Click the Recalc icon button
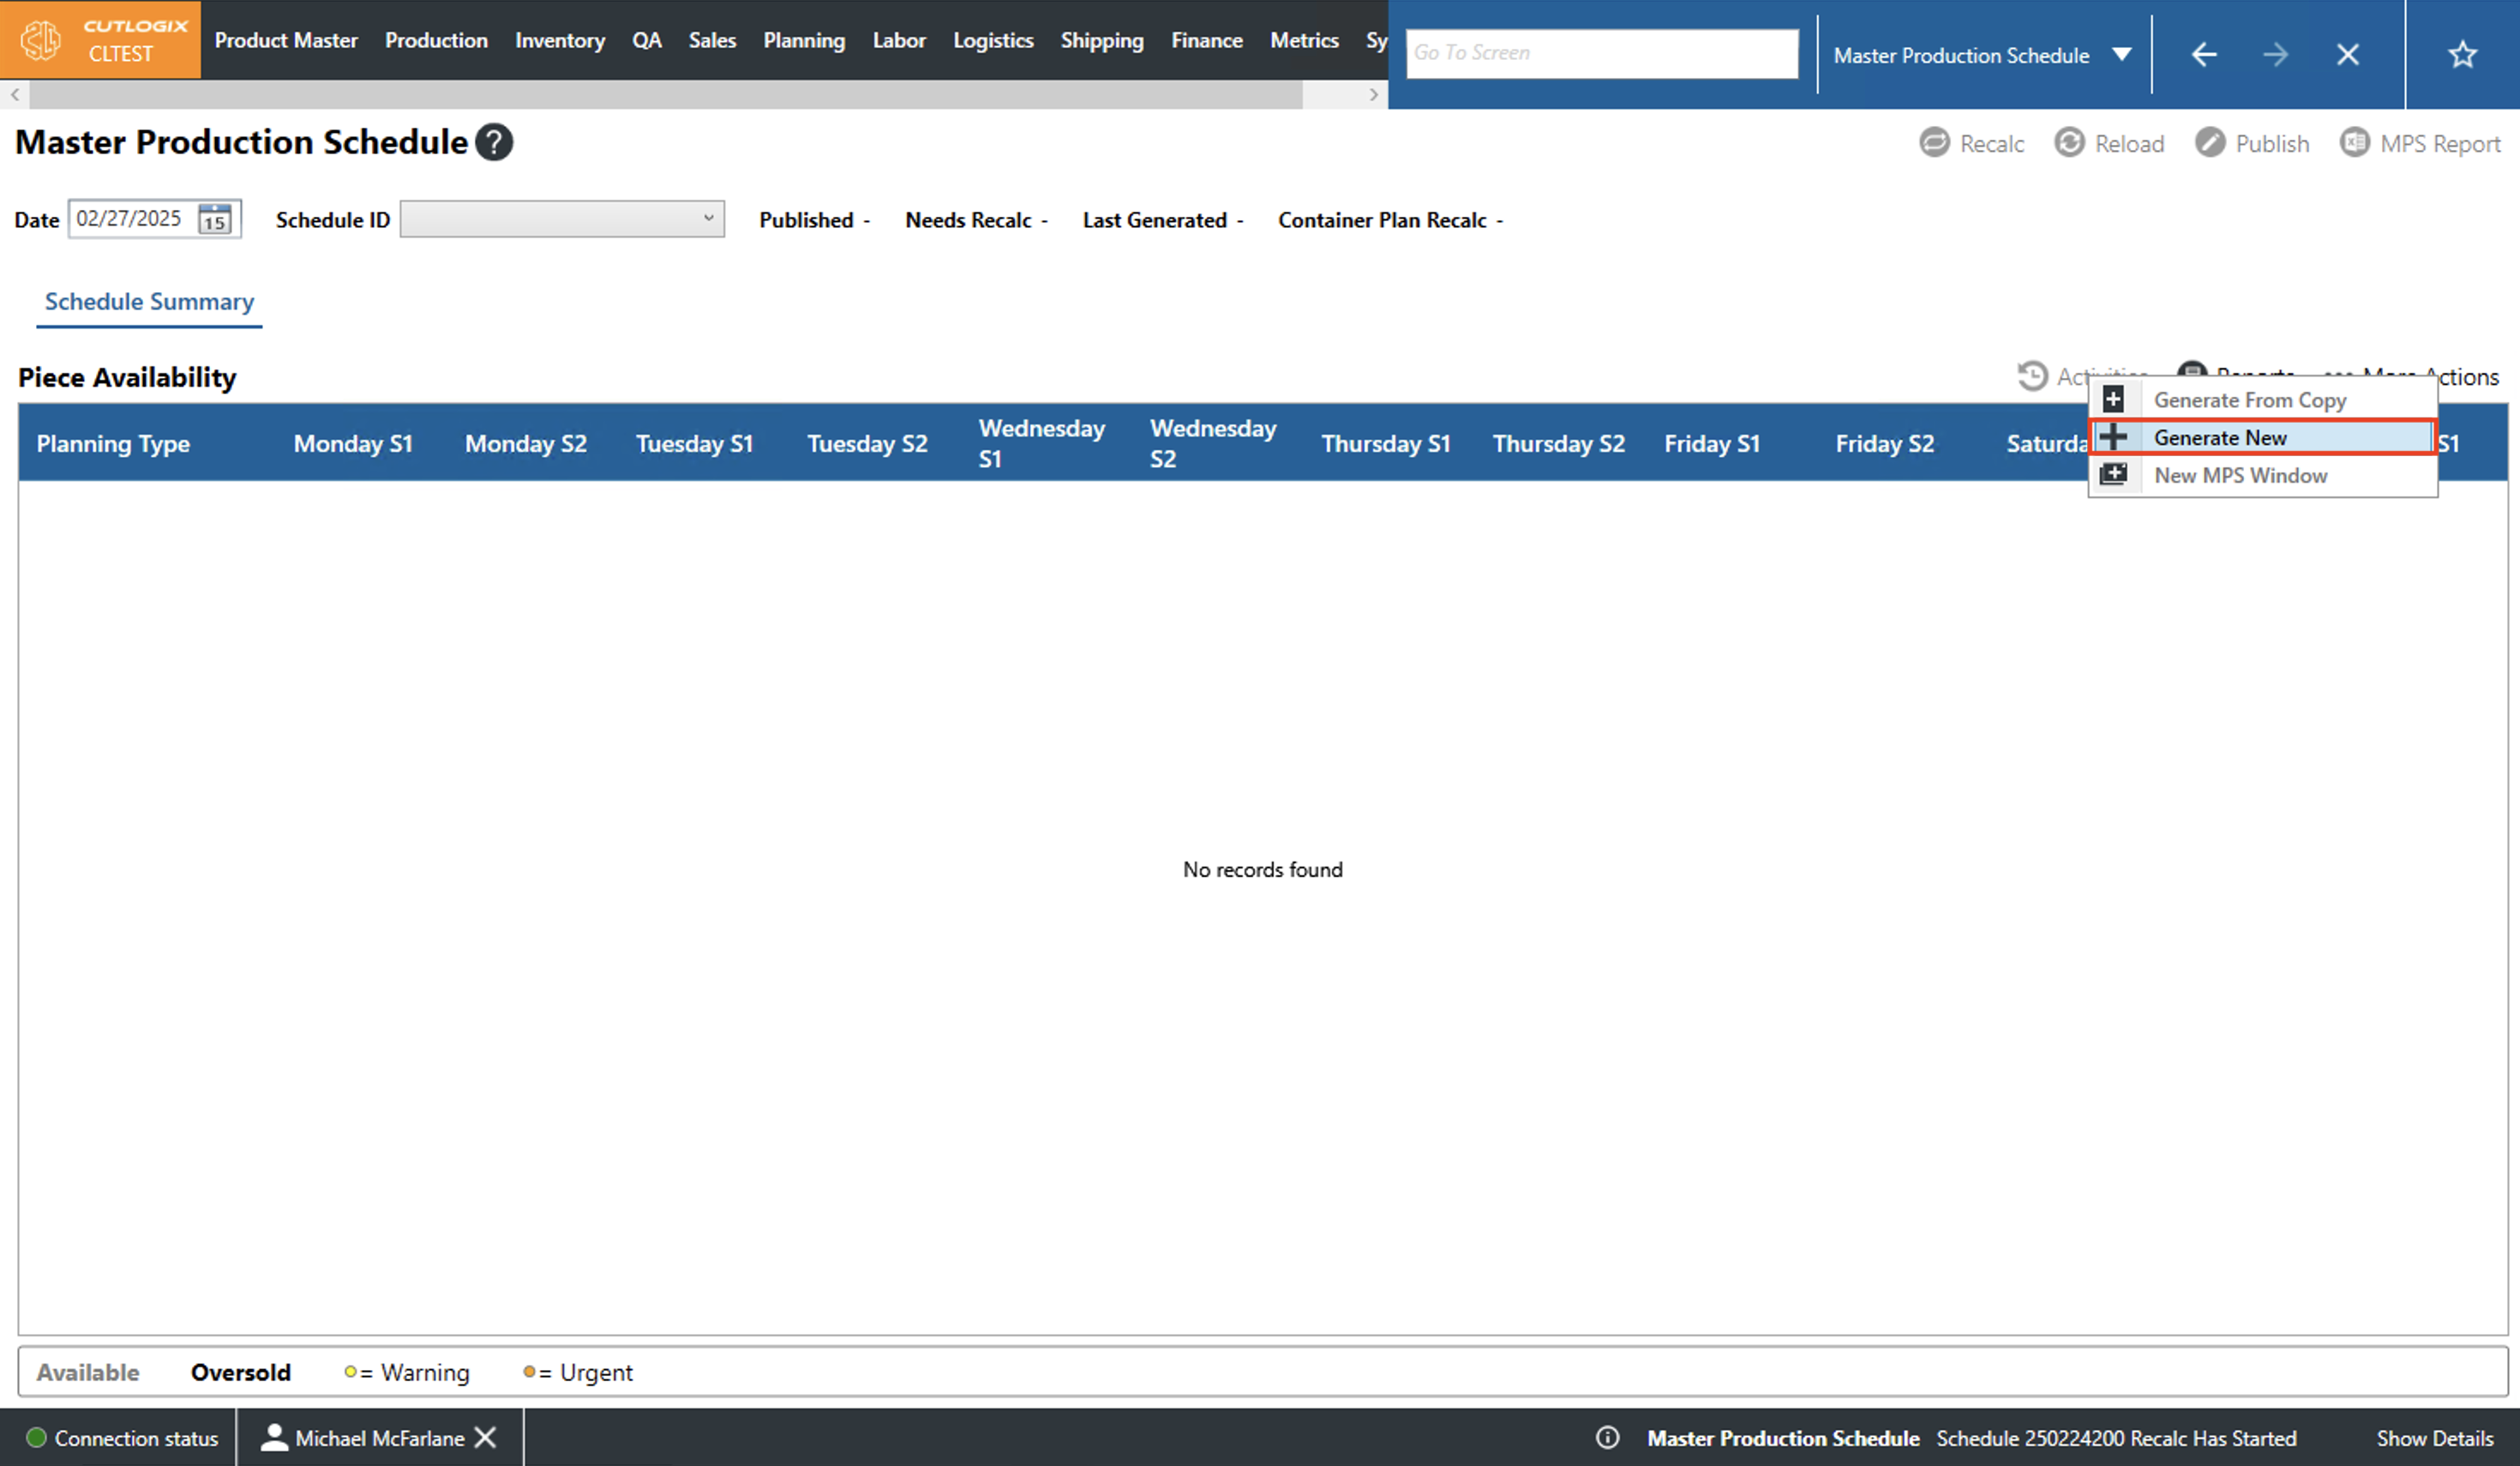 (1934, 143)
